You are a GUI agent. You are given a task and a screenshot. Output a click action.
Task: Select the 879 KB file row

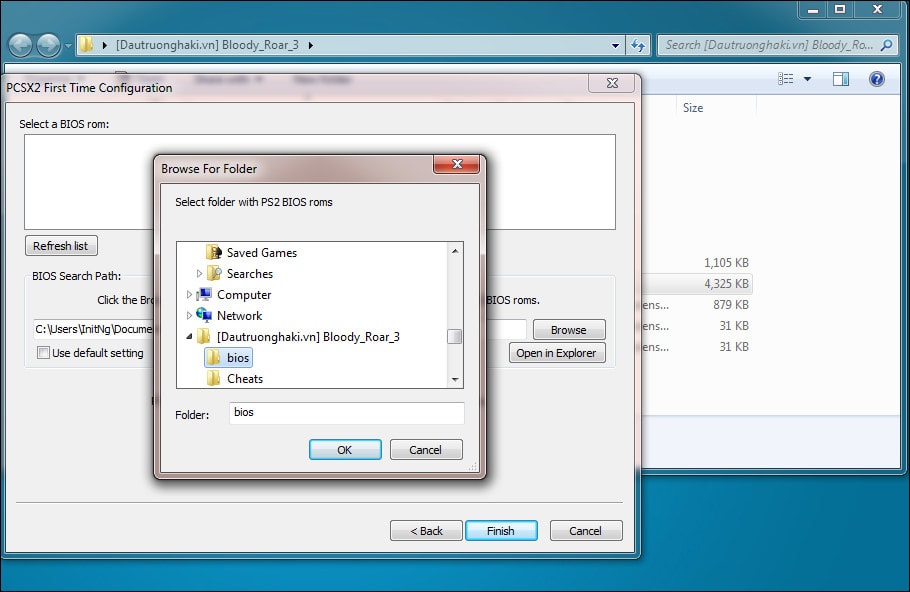pyautogui.click(x=696, y=305)
